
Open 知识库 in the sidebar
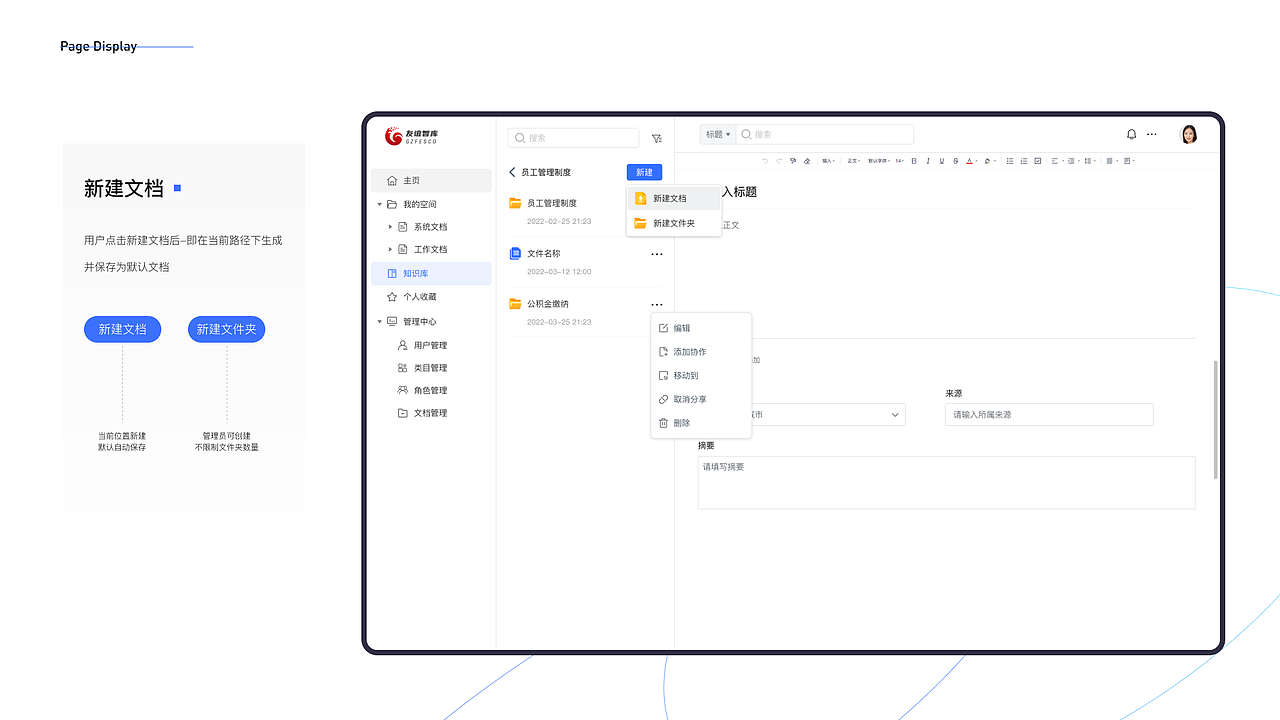tap(431, 273)
